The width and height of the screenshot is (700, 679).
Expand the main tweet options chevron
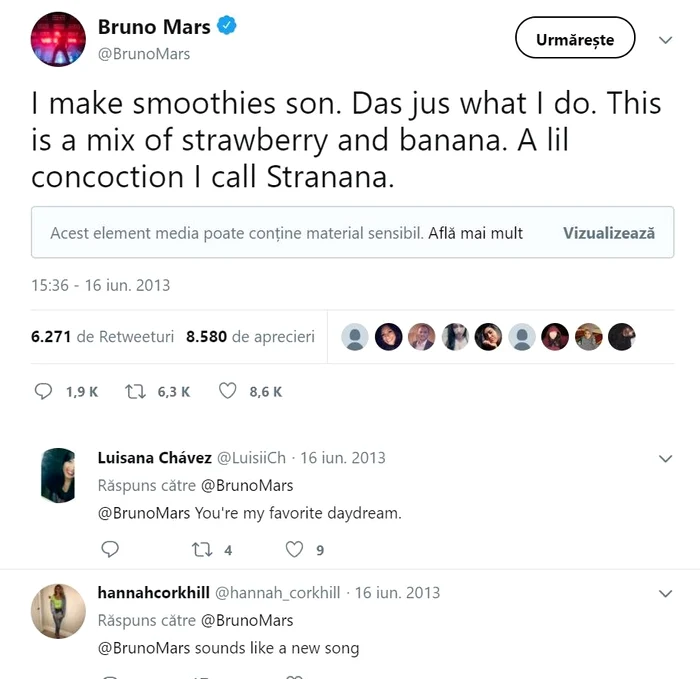pos(666,40)
